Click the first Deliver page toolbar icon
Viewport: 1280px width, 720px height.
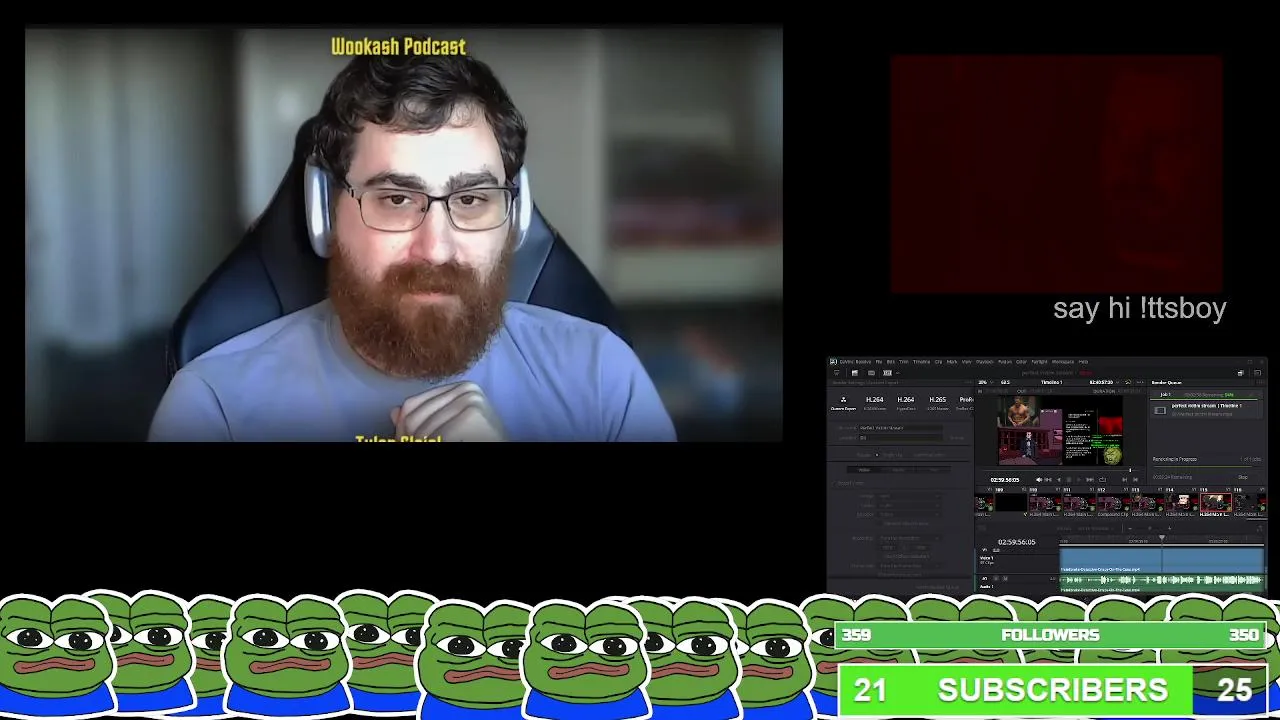click(x=837, y=373)
